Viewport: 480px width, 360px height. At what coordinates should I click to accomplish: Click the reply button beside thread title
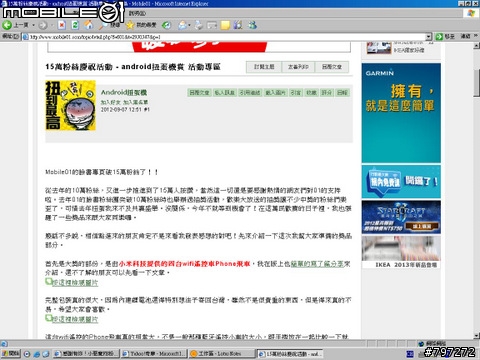(x=332, y=67)
